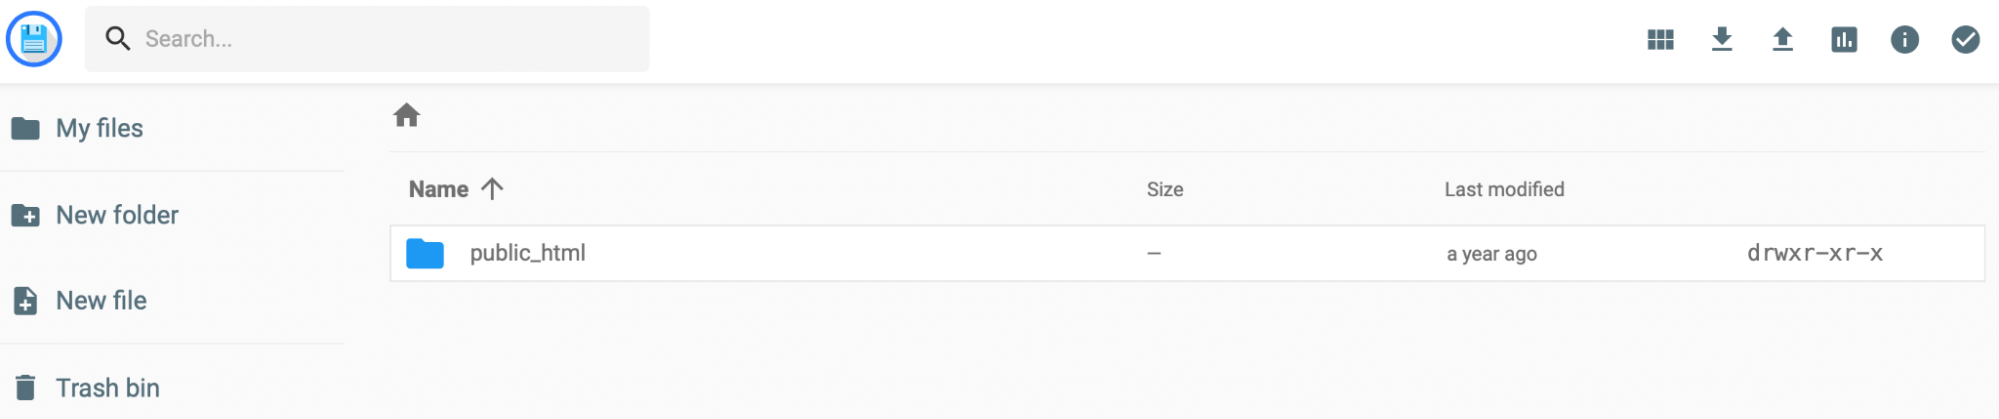Open My files in sidebar
Viewport: 1999px width, 419px height.
coord(99,128)
